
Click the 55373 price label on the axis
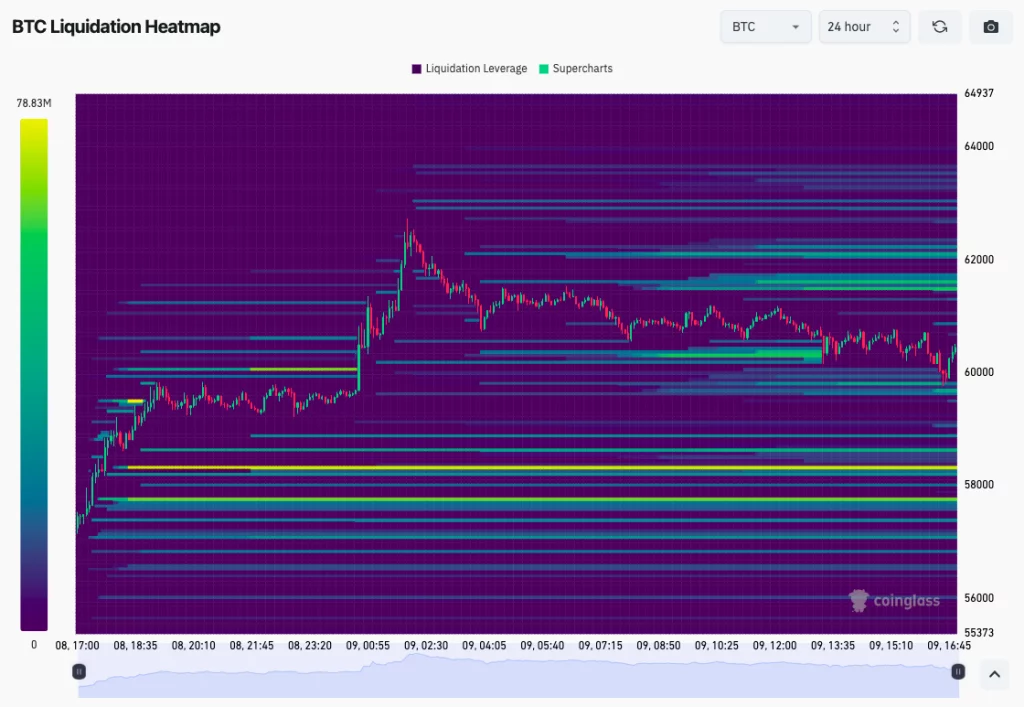point(981,632)
